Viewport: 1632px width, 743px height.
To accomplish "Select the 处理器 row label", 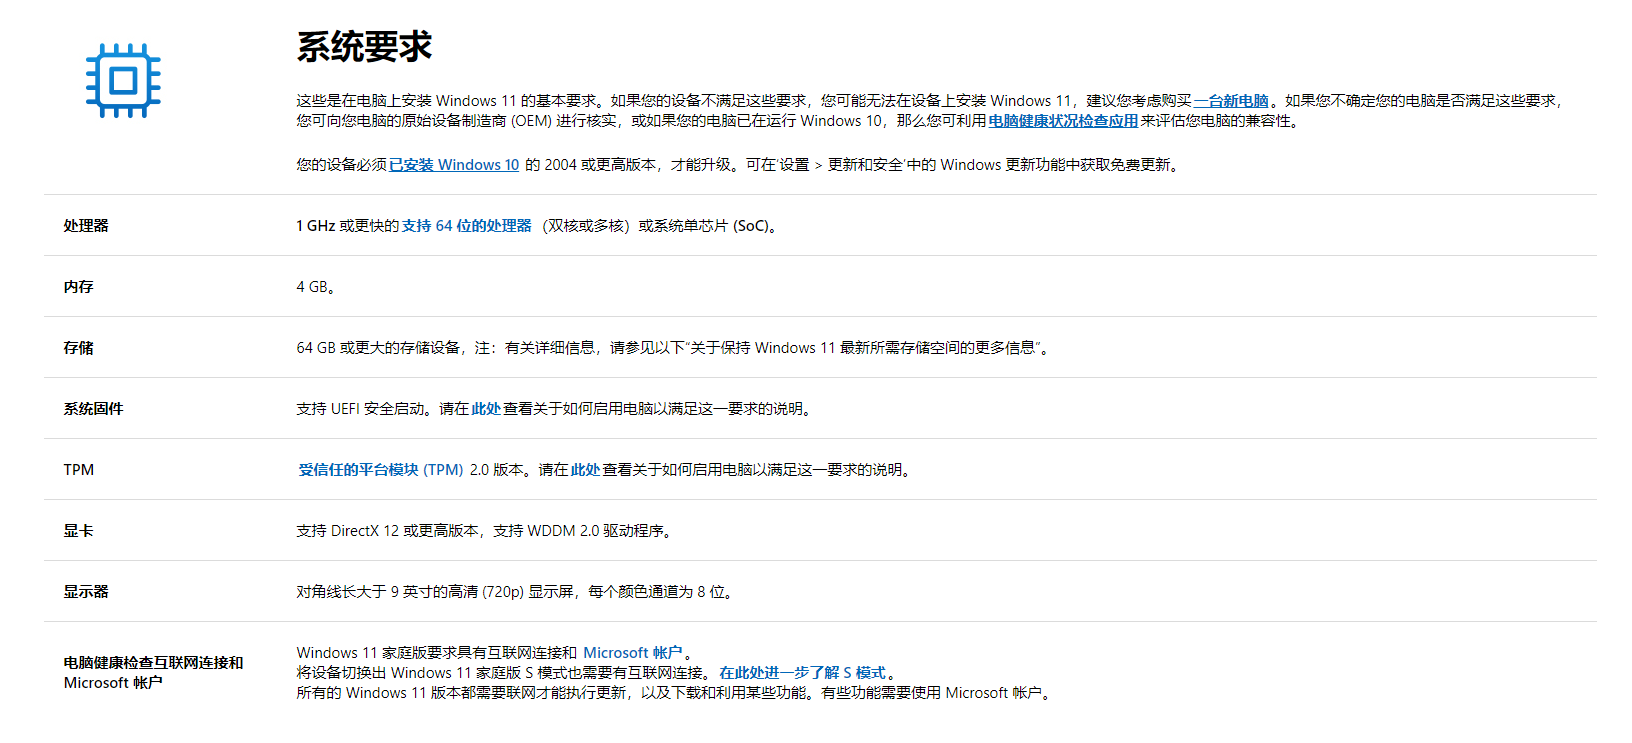I will (x=86, y=226).
